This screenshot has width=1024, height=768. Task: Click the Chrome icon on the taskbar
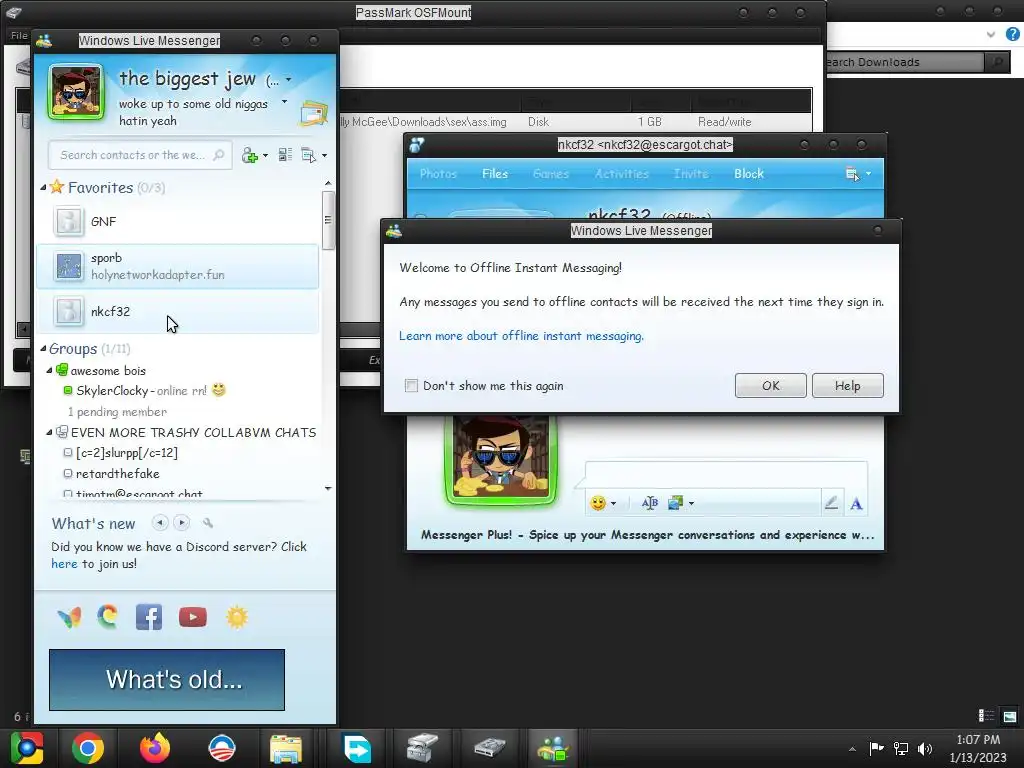(x=88, y=748)
